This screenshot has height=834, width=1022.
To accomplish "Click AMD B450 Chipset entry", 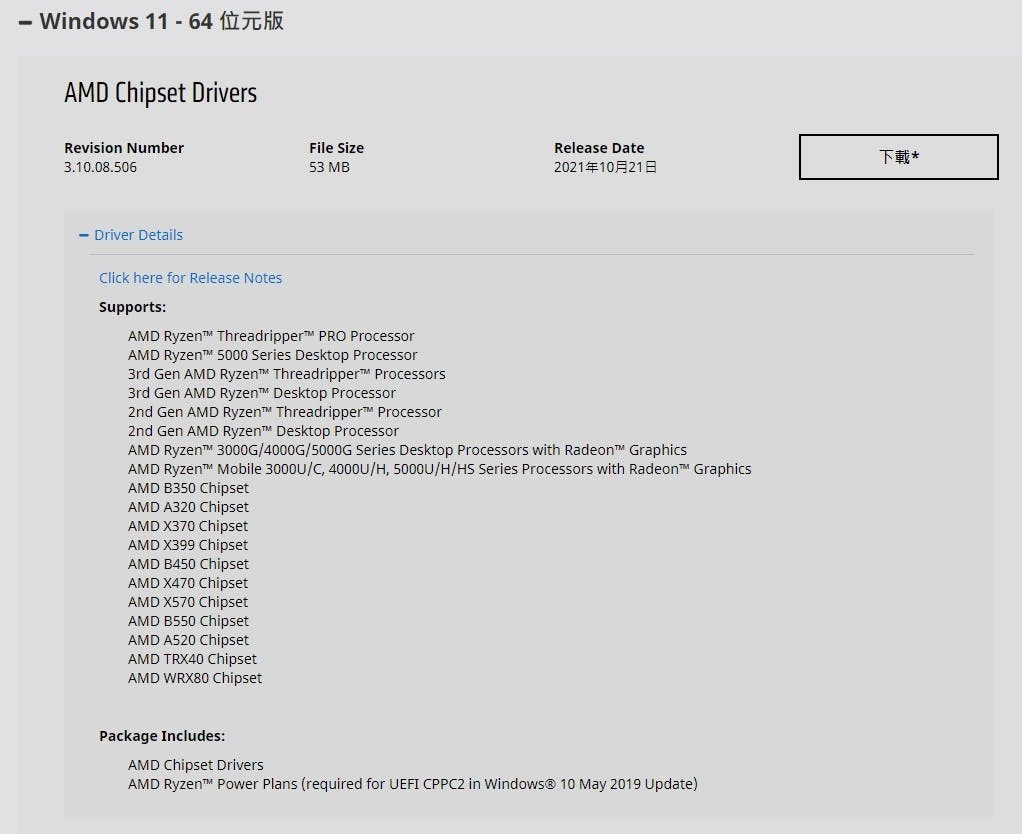I will 188,564.
